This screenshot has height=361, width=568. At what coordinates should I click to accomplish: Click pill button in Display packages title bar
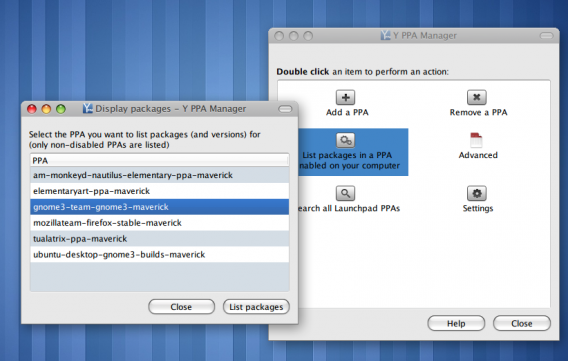(285, 109)
